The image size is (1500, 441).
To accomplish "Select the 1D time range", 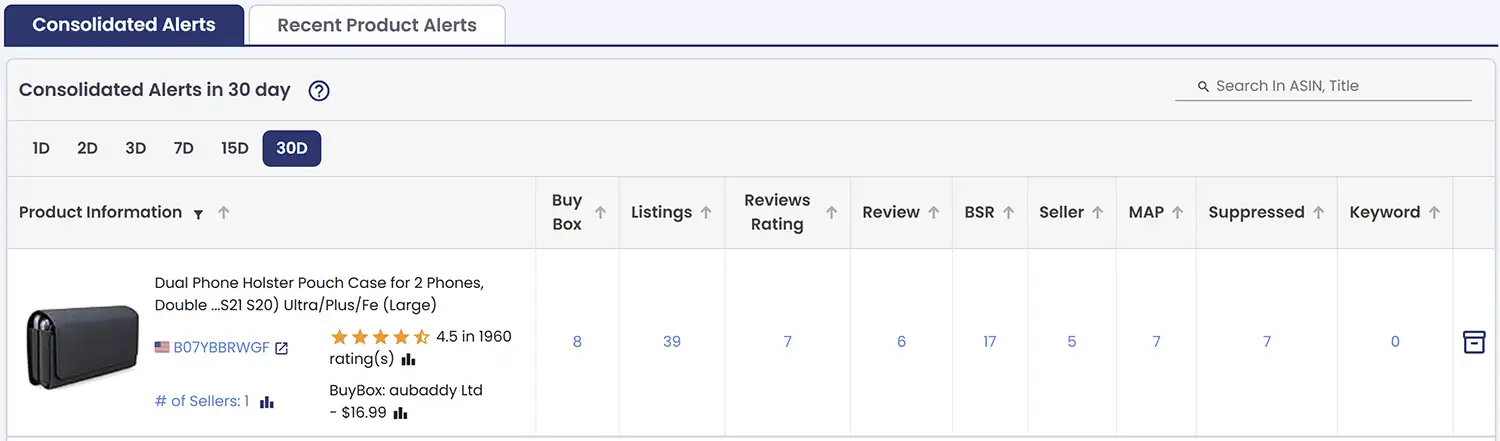I will coord(41,148).
